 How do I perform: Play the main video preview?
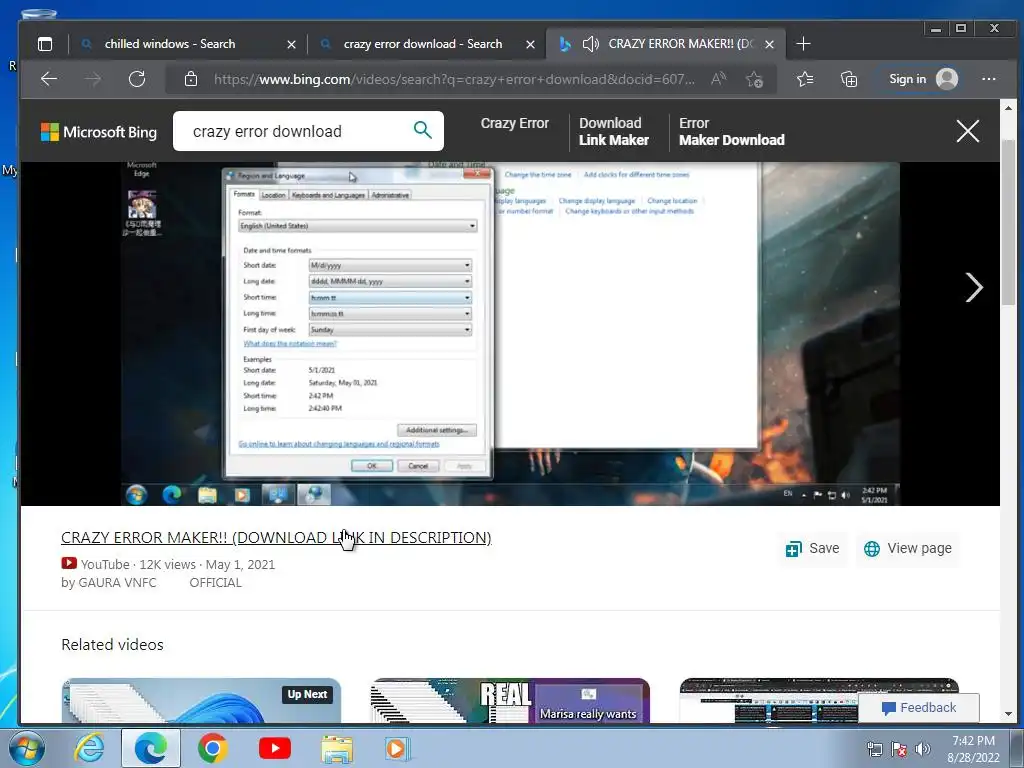510,334
